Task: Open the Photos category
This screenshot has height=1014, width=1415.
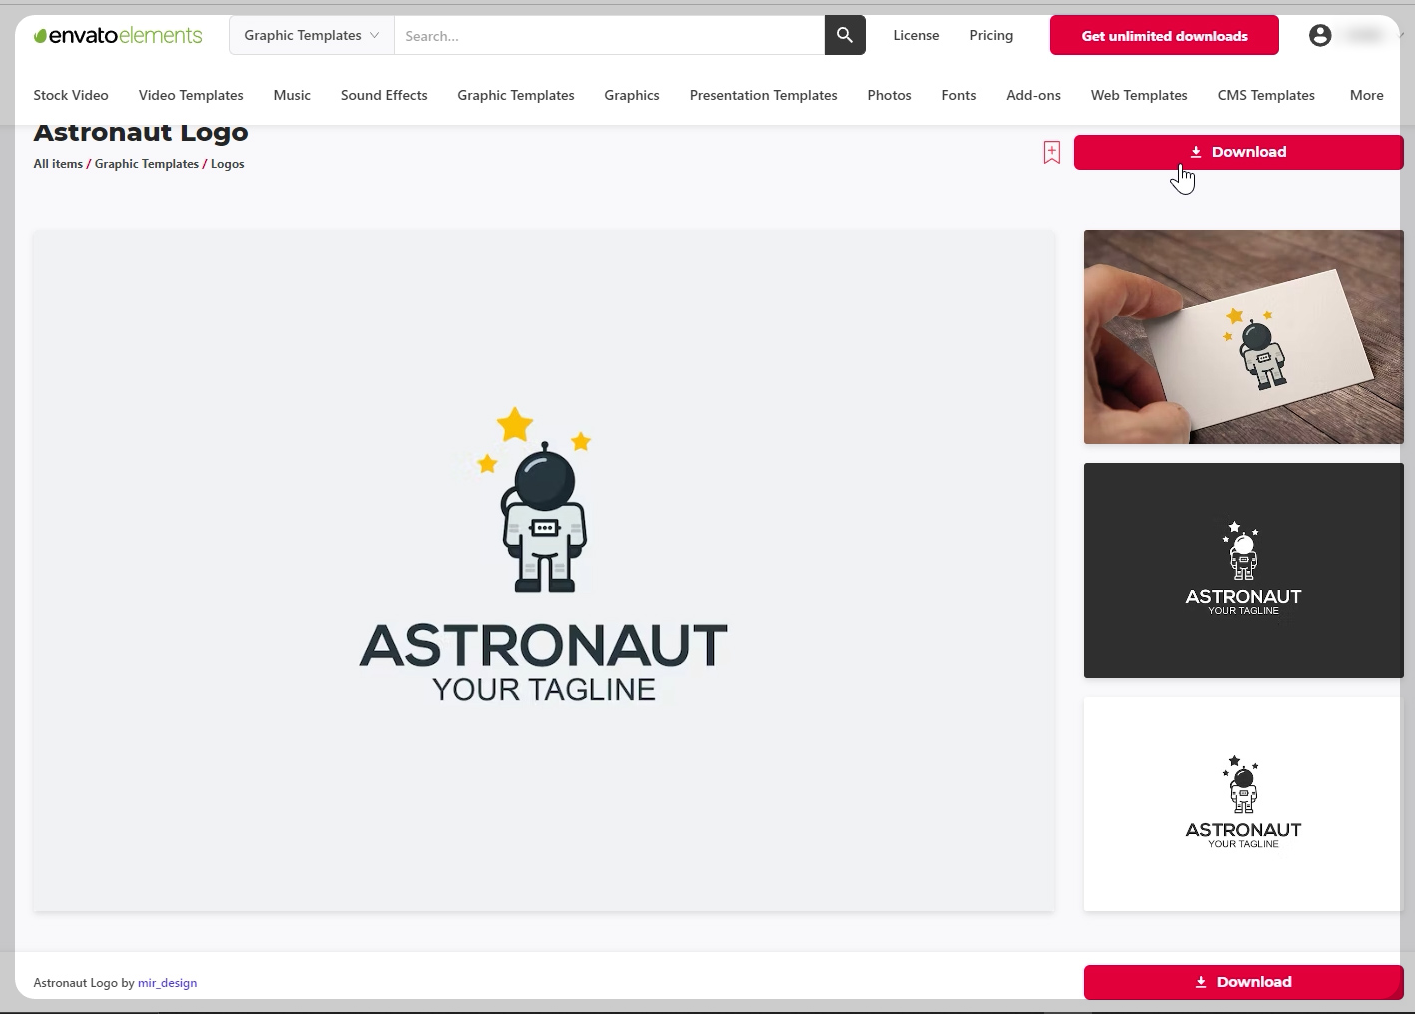Action: [x=889, y=95]
